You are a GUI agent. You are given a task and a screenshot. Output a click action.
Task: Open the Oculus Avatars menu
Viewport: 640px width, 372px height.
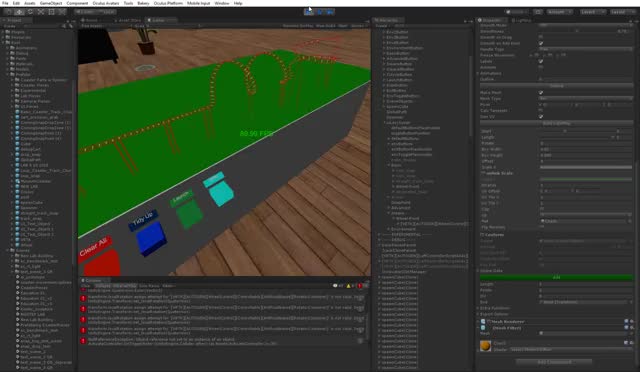[x=106, y=3]
